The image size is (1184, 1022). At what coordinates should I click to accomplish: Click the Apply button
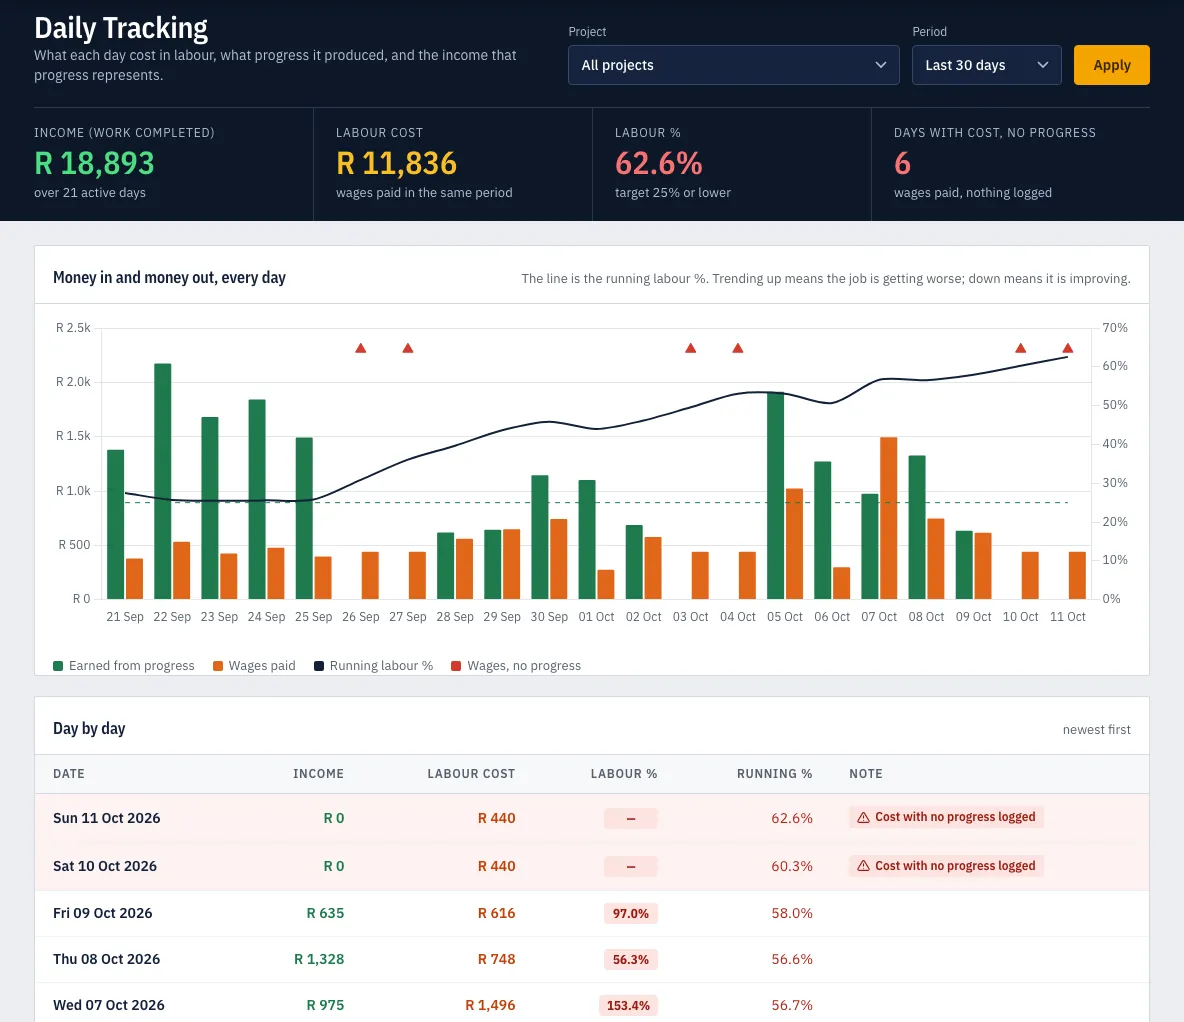click(1112, 65)
